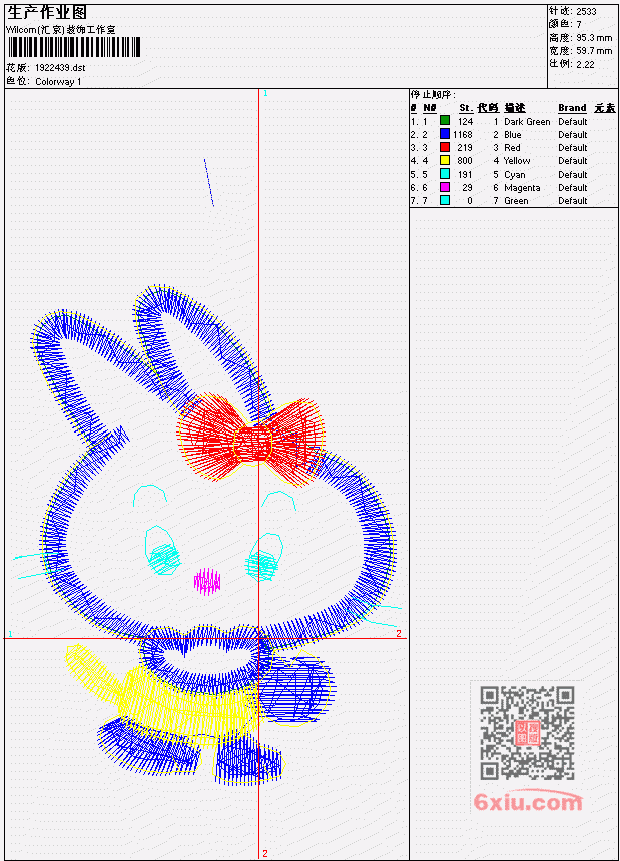This screenshot has width=620, height=861.
Task: Click the Dark Green color swatch
Action: pyautogui.click(x=445, y=121)
